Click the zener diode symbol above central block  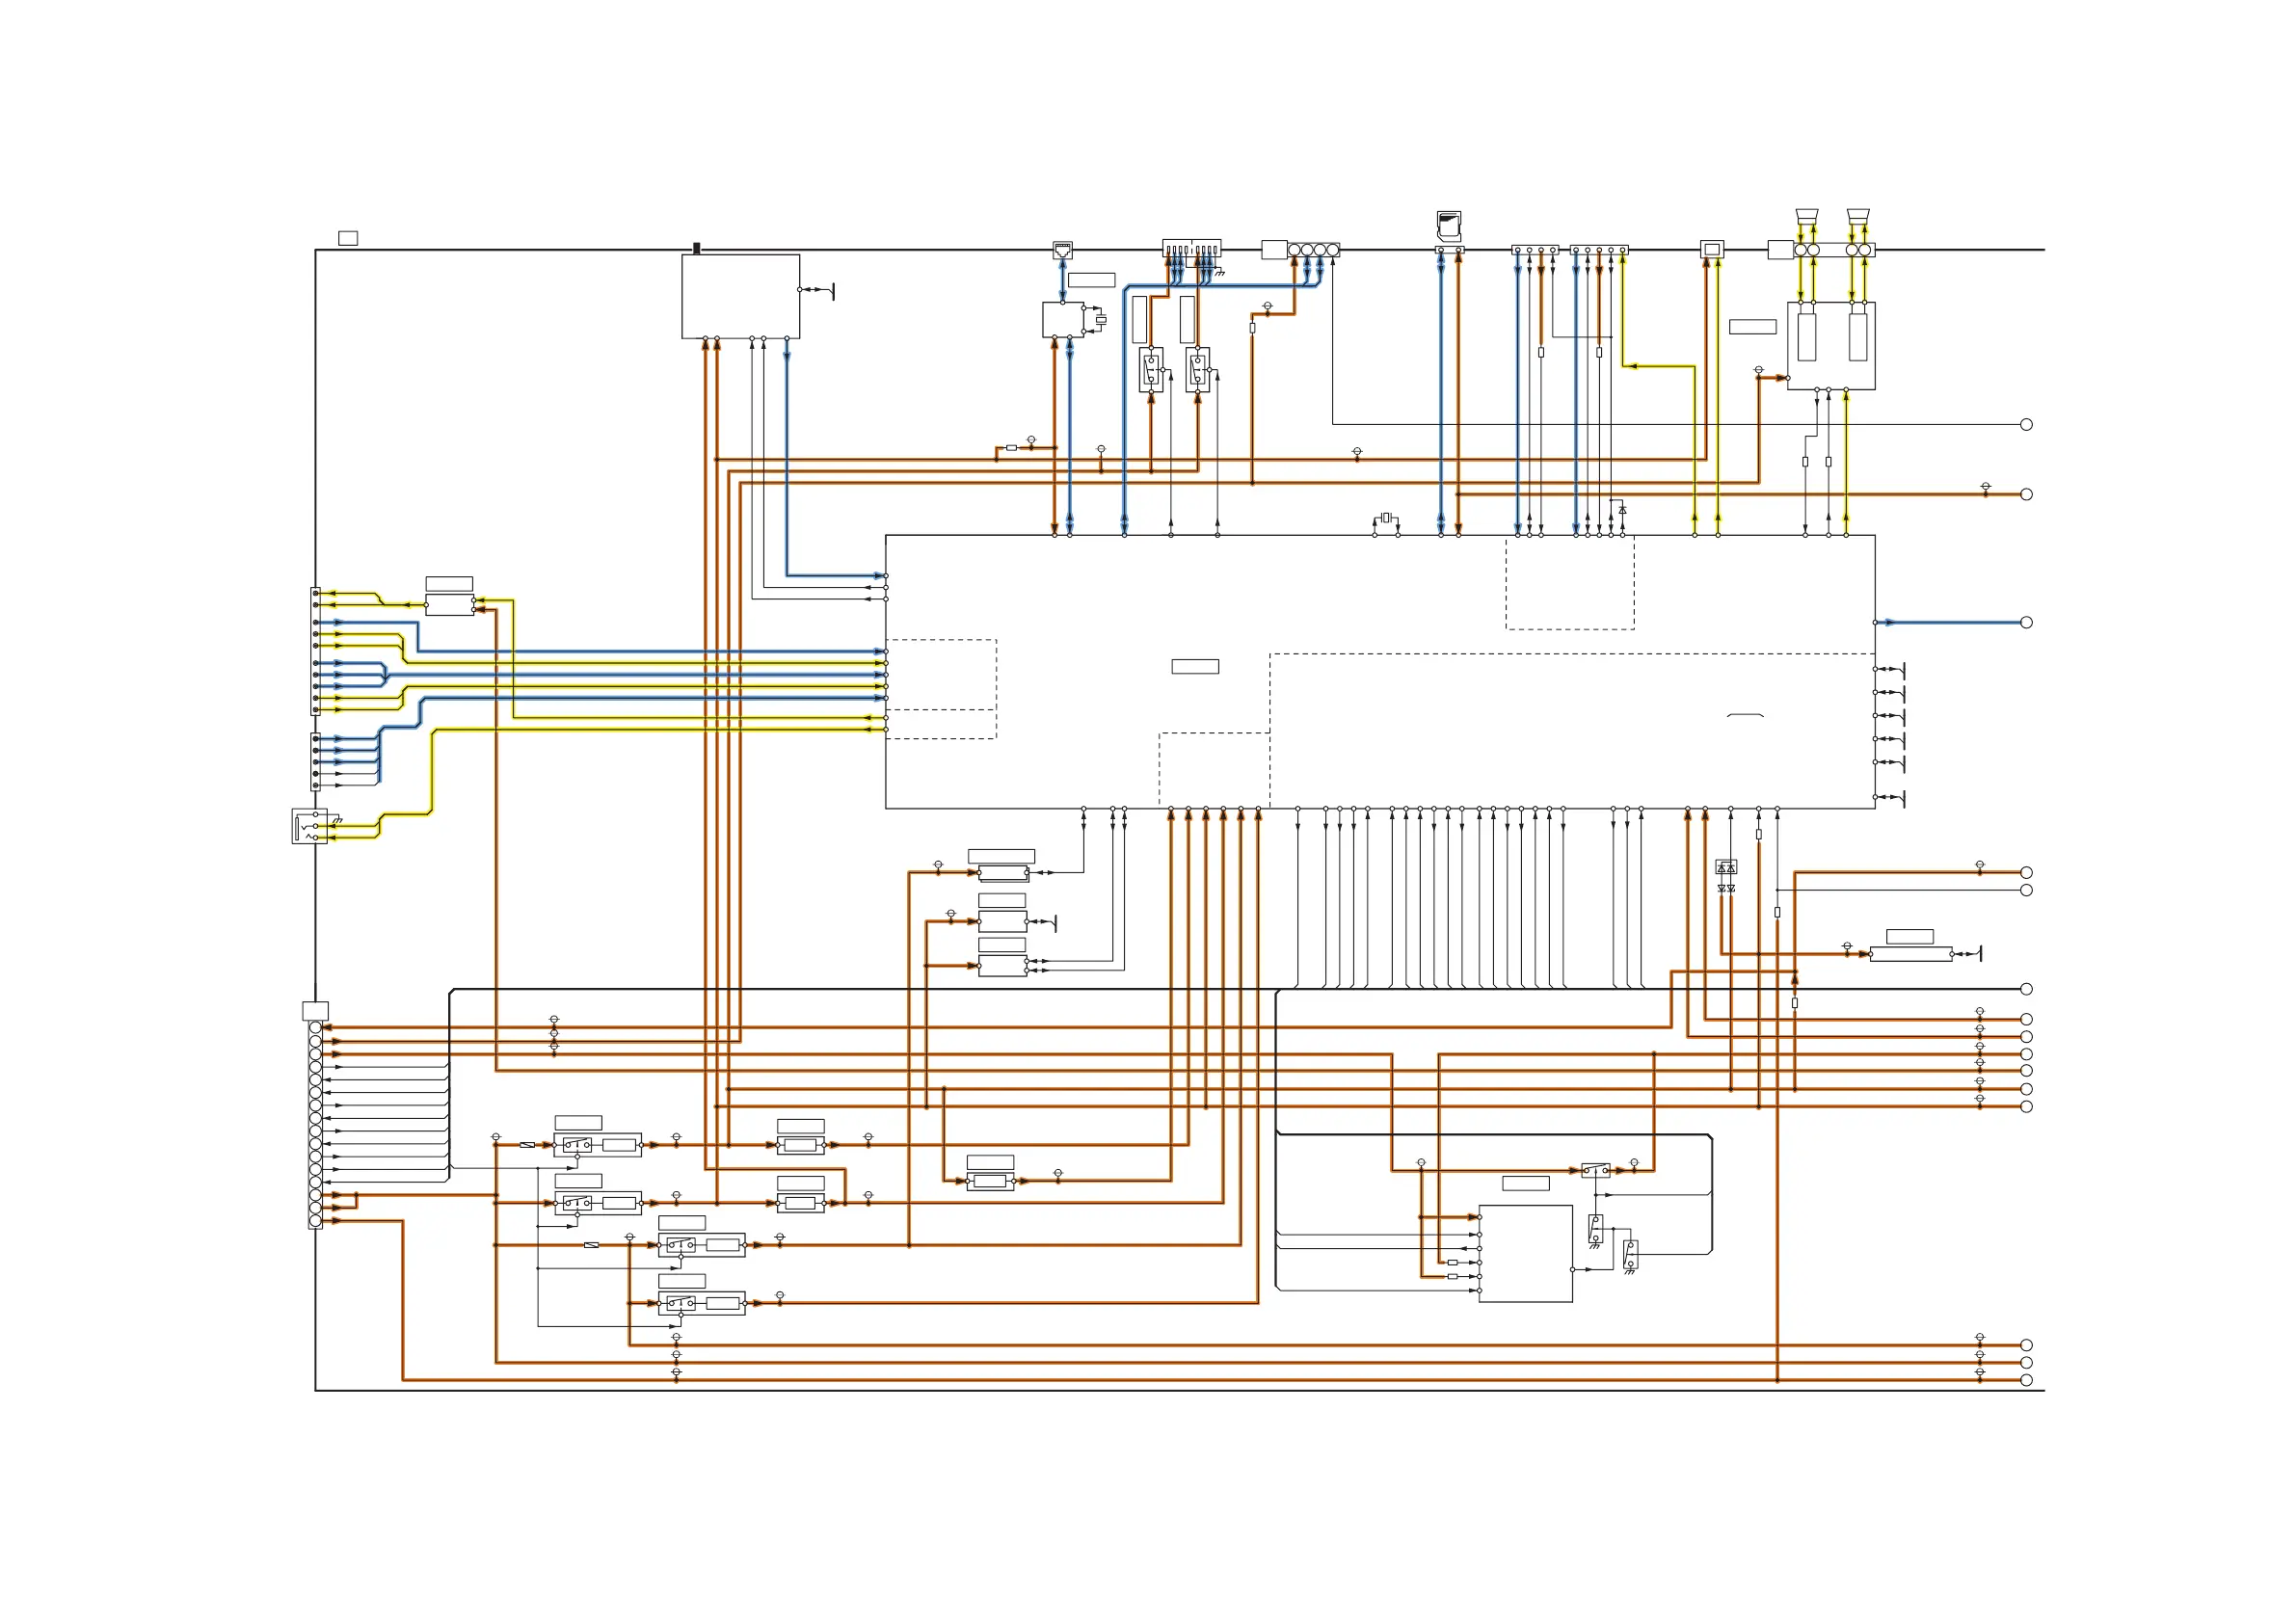click(1622, 510)
